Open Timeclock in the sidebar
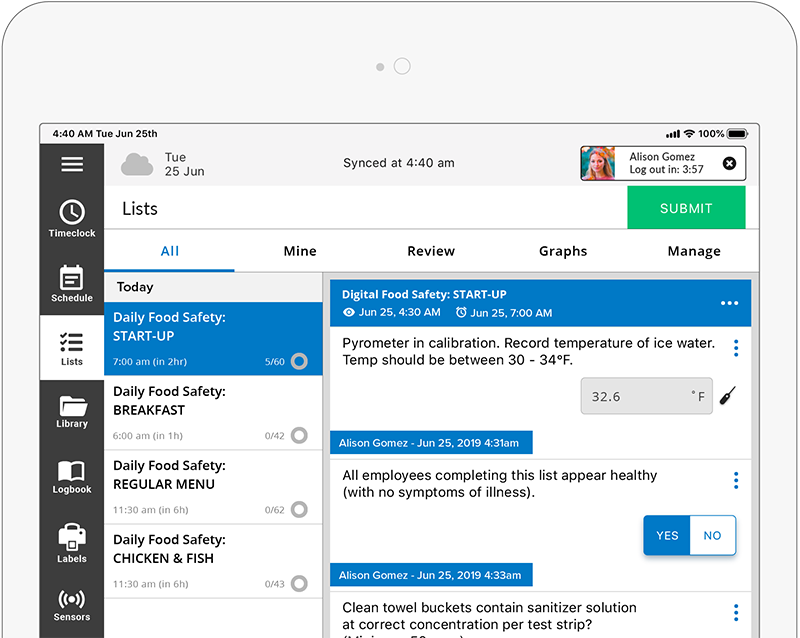This screenshot has height=638, width=800. (x=72, y=218)
